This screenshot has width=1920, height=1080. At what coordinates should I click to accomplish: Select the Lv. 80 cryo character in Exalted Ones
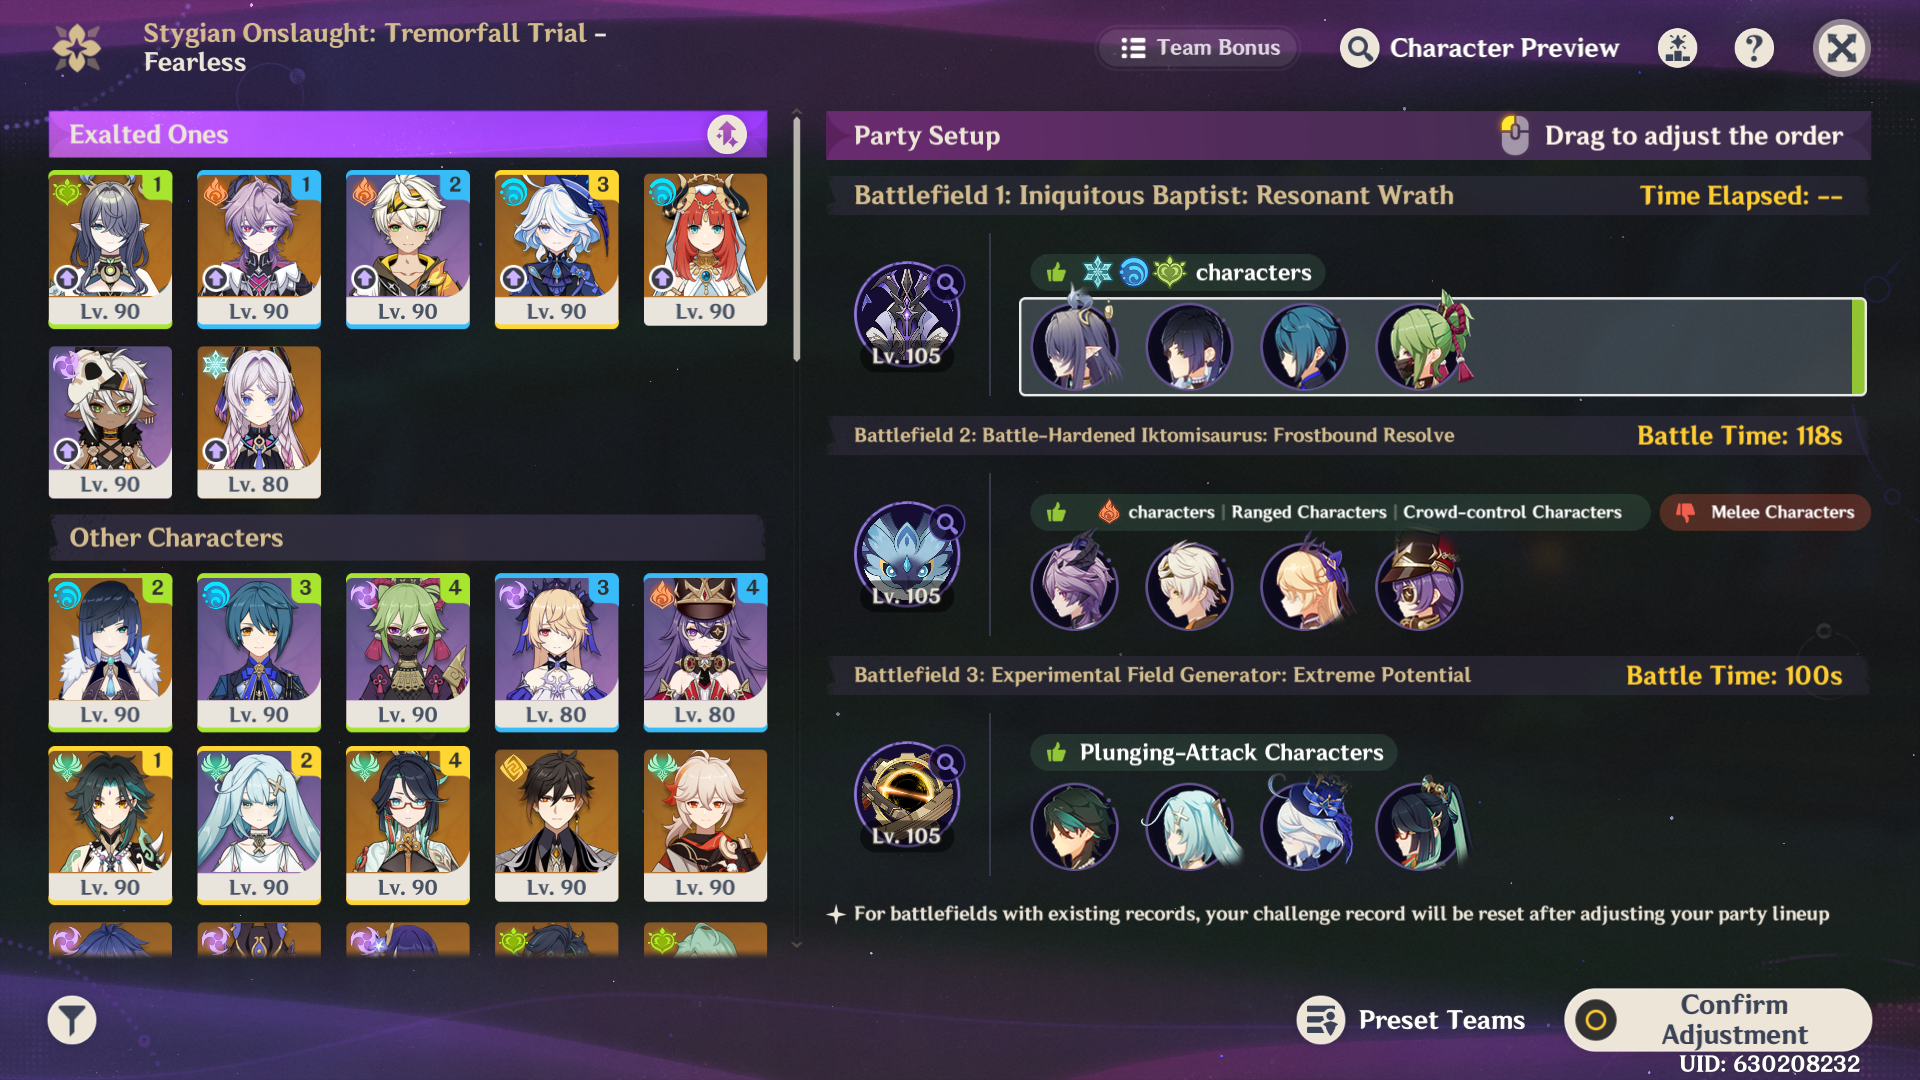tap(259, 422)
